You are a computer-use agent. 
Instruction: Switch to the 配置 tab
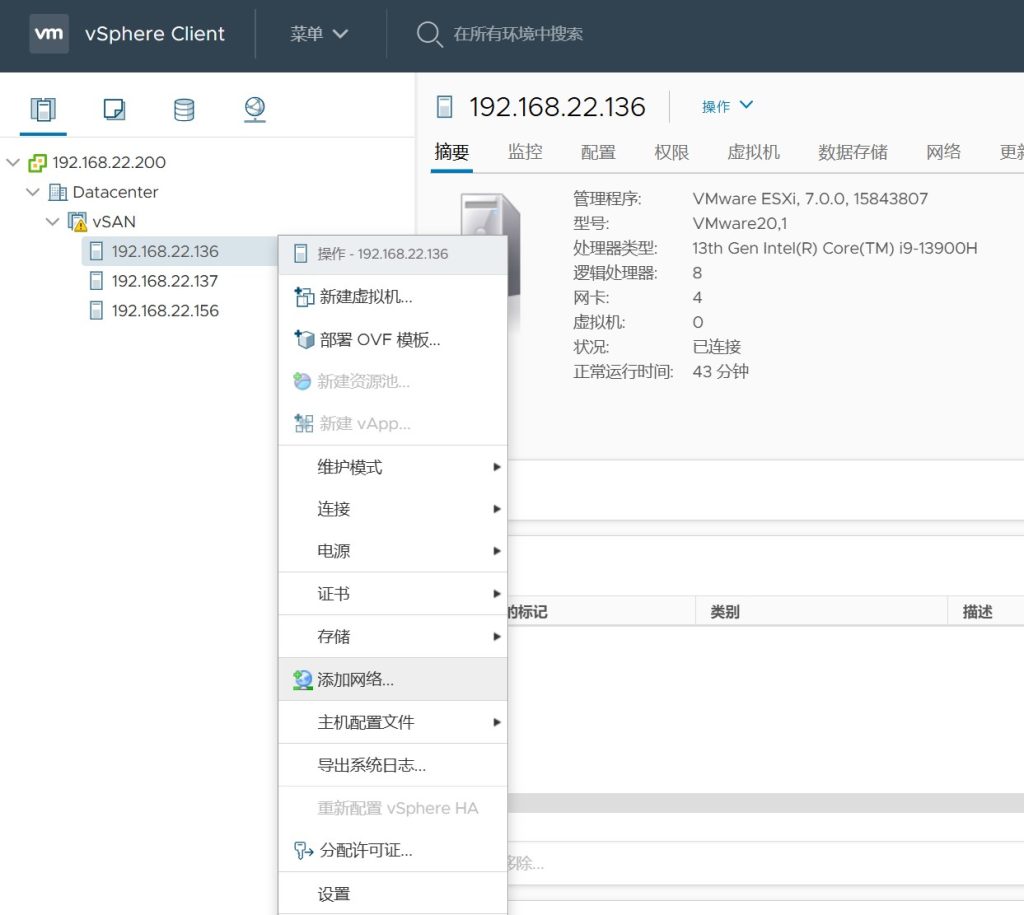tap(598, 152)
